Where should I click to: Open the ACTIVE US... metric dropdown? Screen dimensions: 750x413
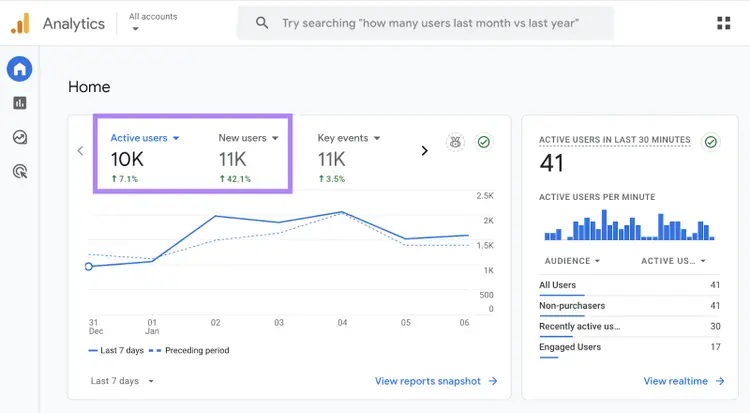click(x=673, y=261)
